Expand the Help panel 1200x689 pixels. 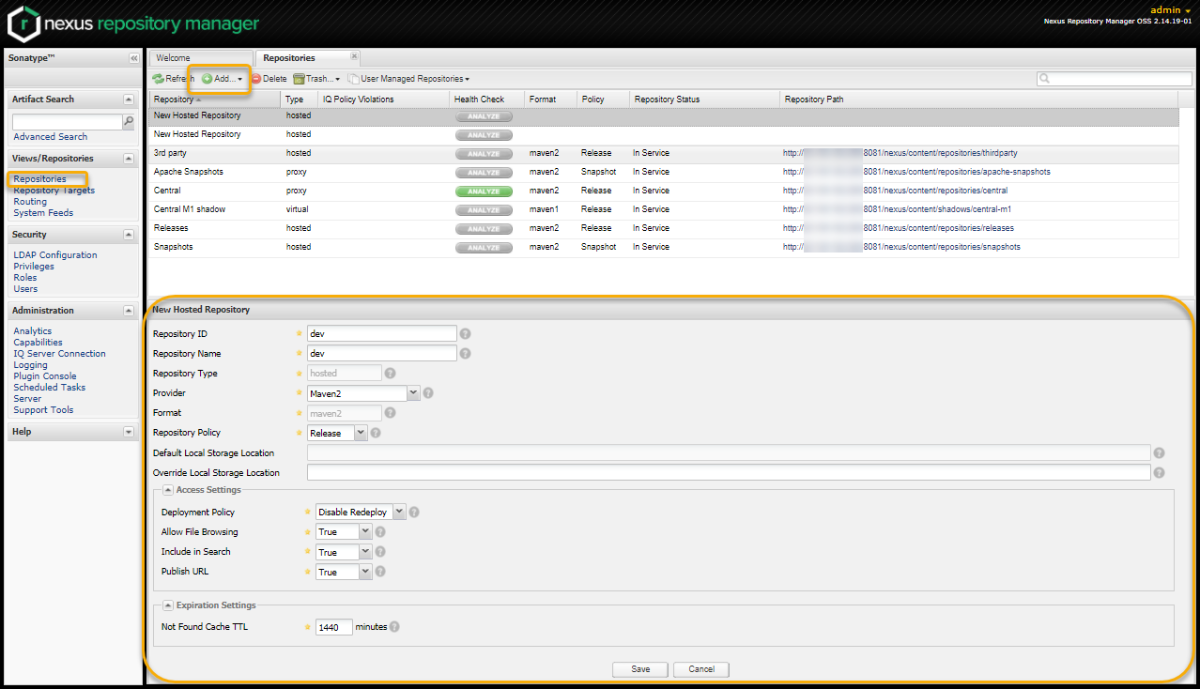click(x=128, y=432)
